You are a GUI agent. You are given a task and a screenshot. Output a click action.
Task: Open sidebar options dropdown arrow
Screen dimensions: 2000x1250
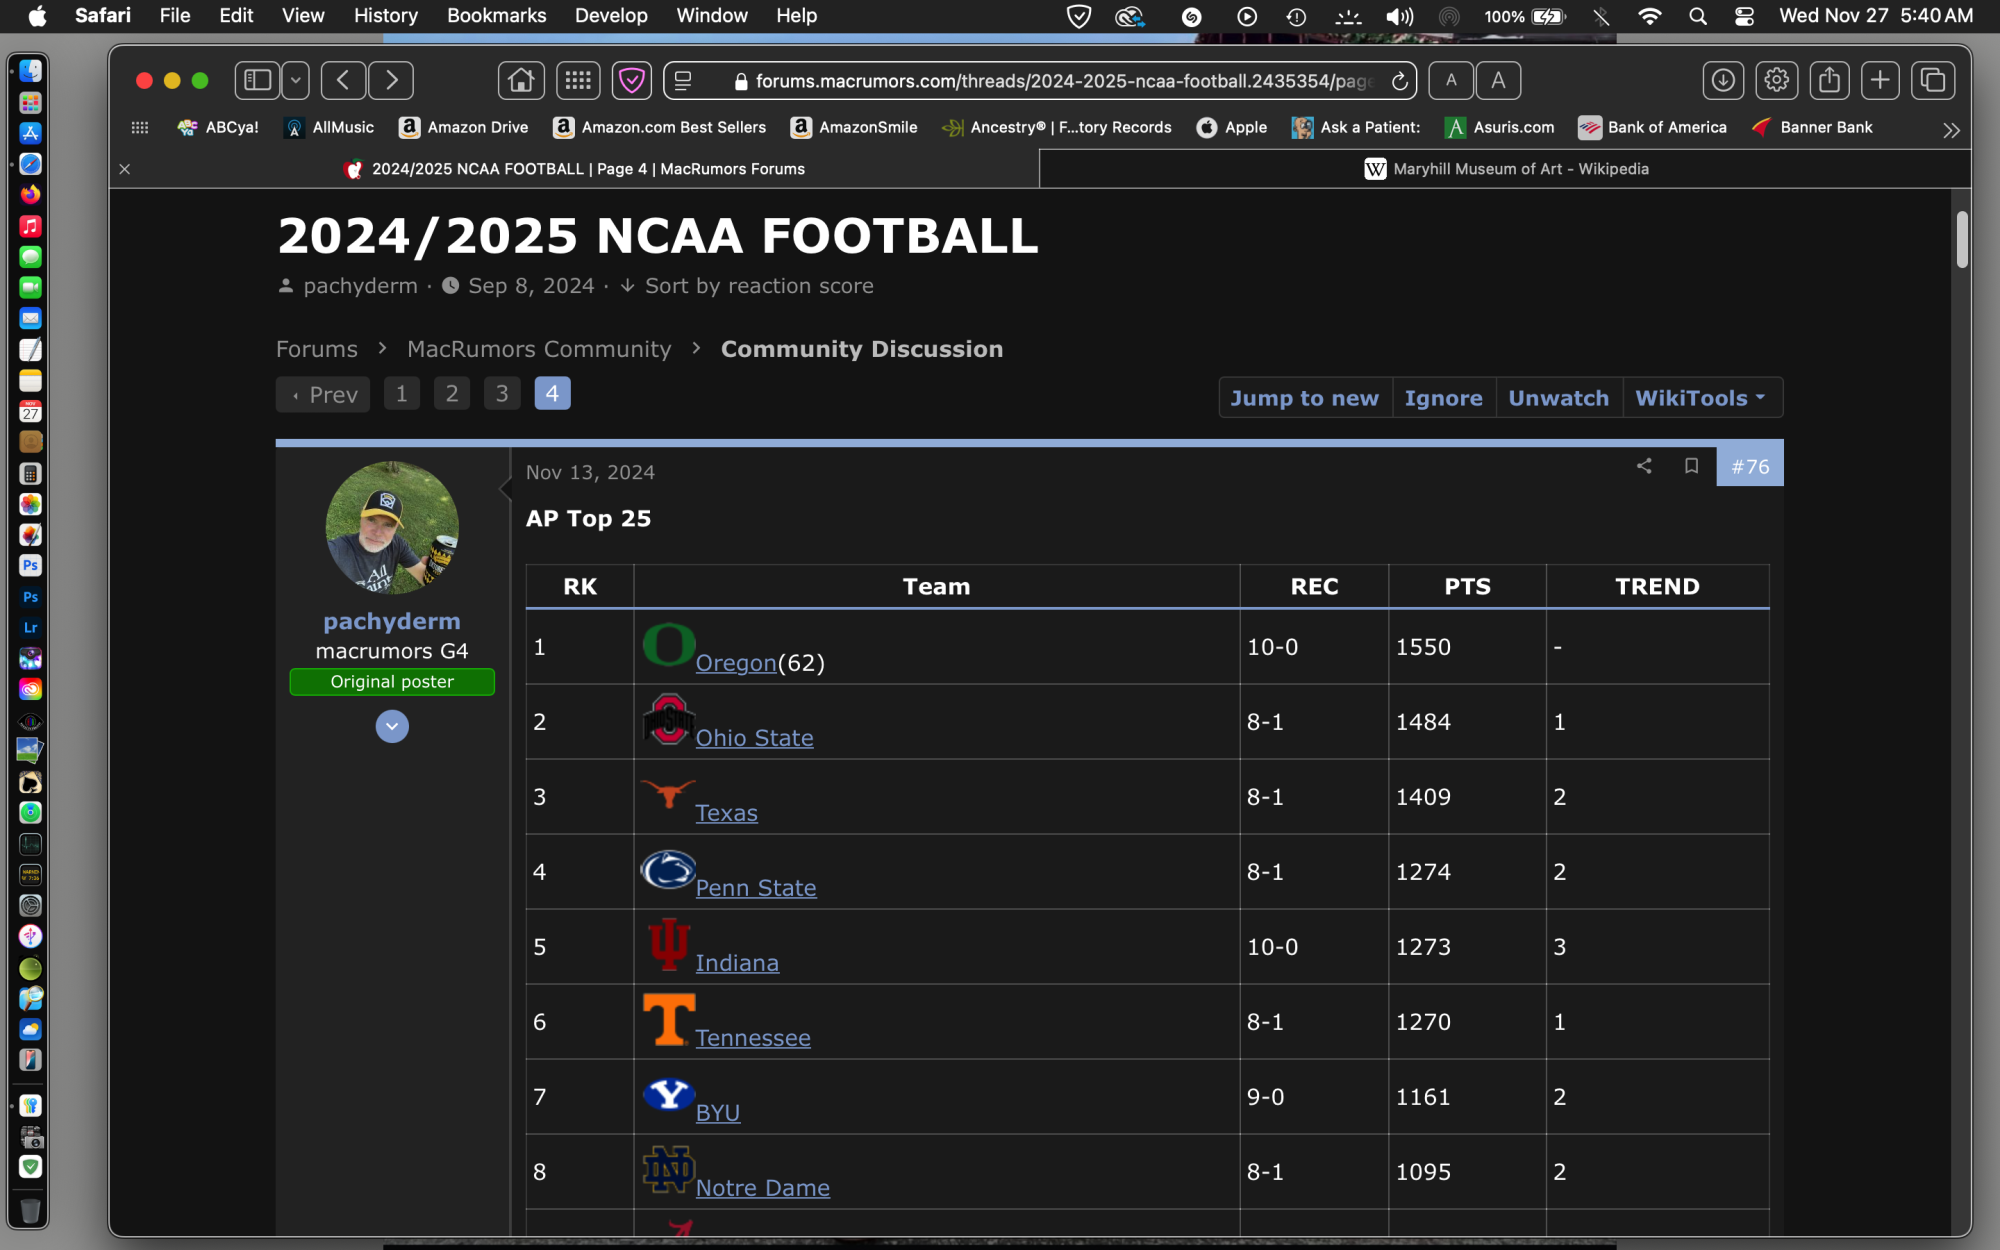point(296,80)
